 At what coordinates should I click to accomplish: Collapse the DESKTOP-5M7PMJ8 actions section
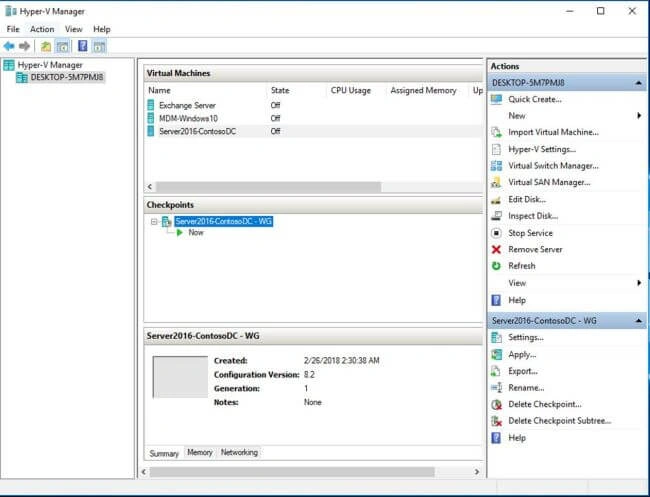[x=638, y=83]
